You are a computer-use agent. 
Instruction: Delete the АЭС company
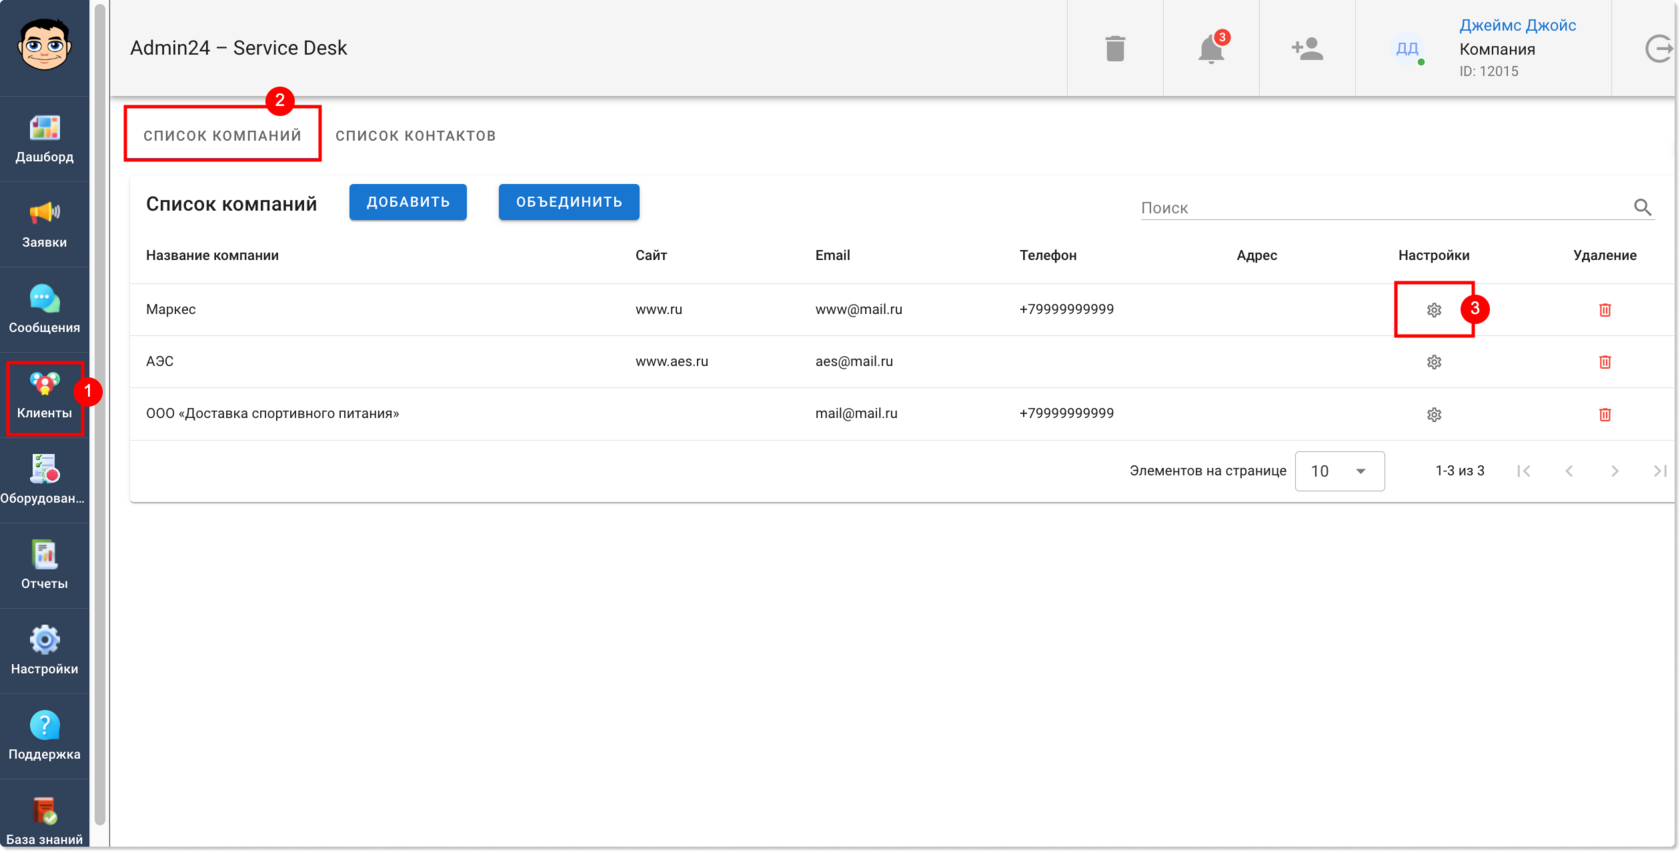tap(1605, 362)
